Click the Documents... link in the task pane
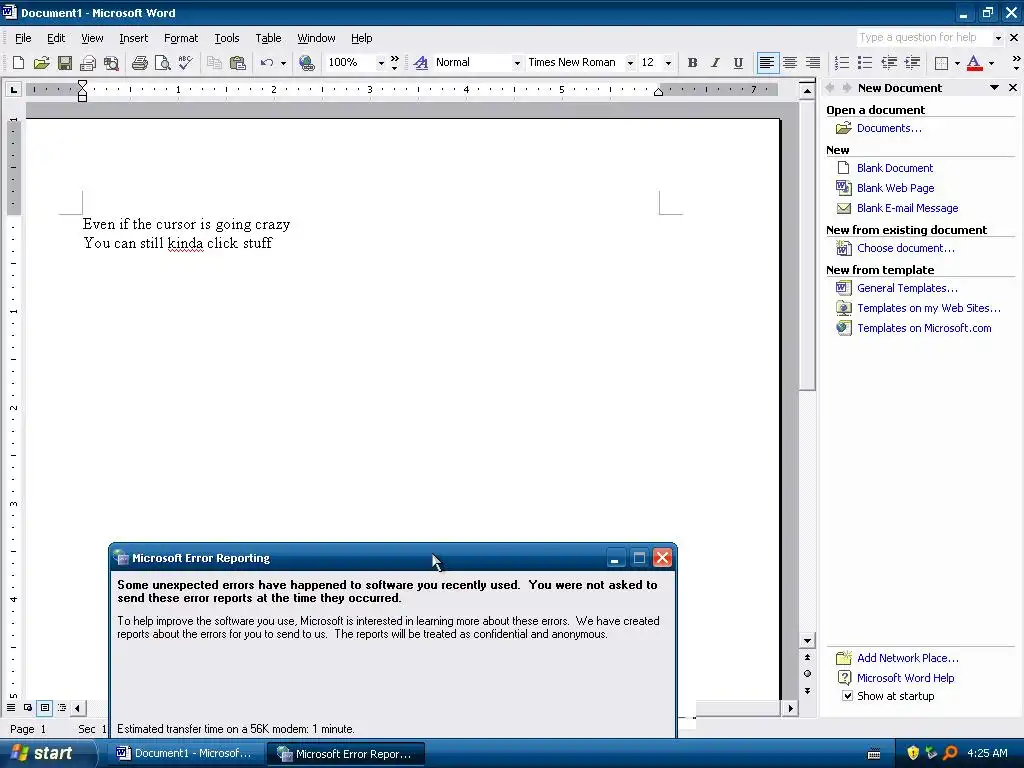Viewport: 1024px width, 768px height. click(x=889, y=128)
